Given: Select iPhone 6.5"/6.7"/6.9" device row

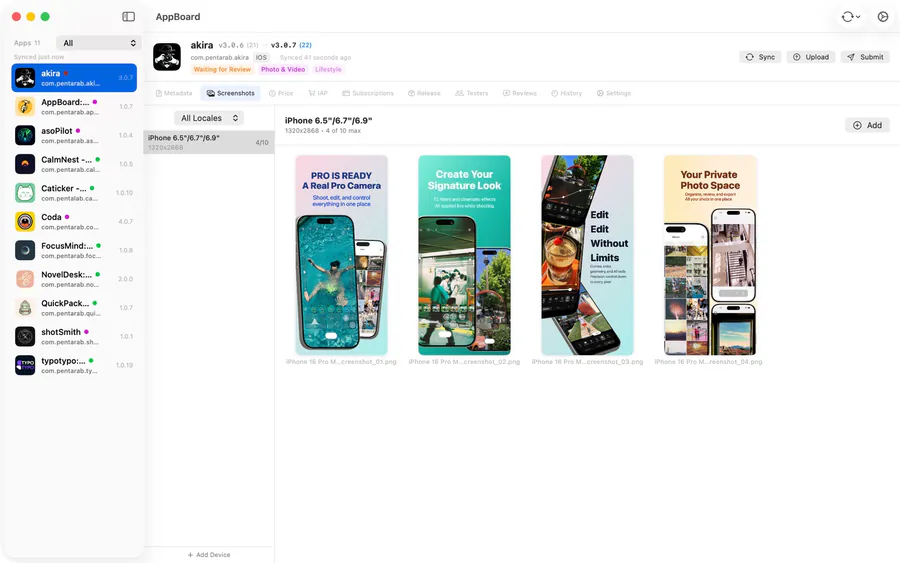Looking at the screenshot, I should 209,142.
